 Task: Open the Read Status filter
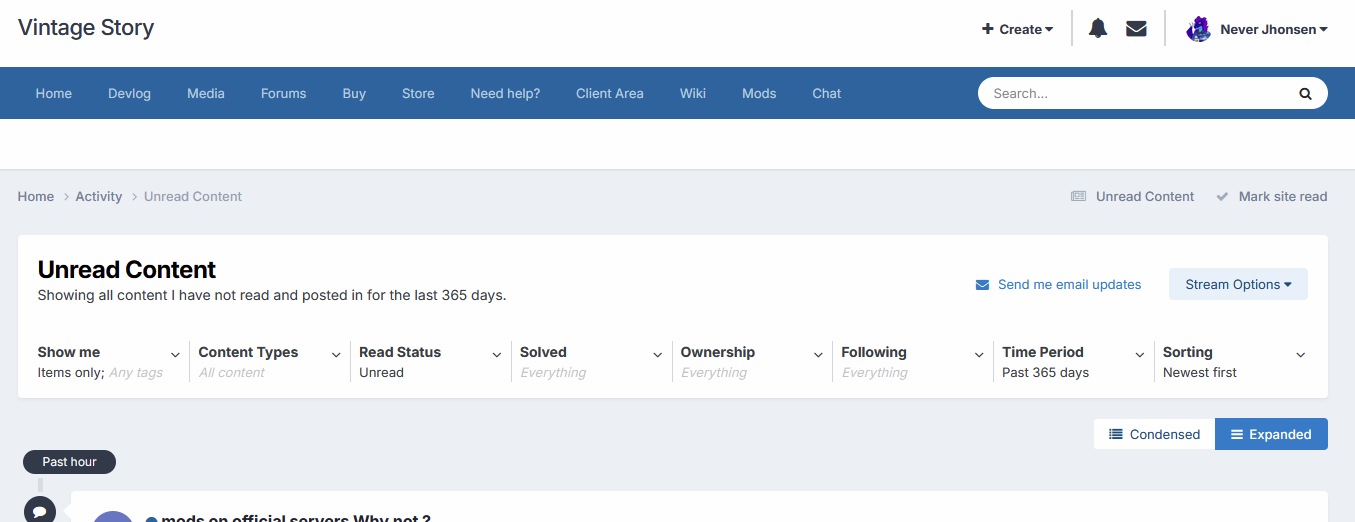(430, 361)
